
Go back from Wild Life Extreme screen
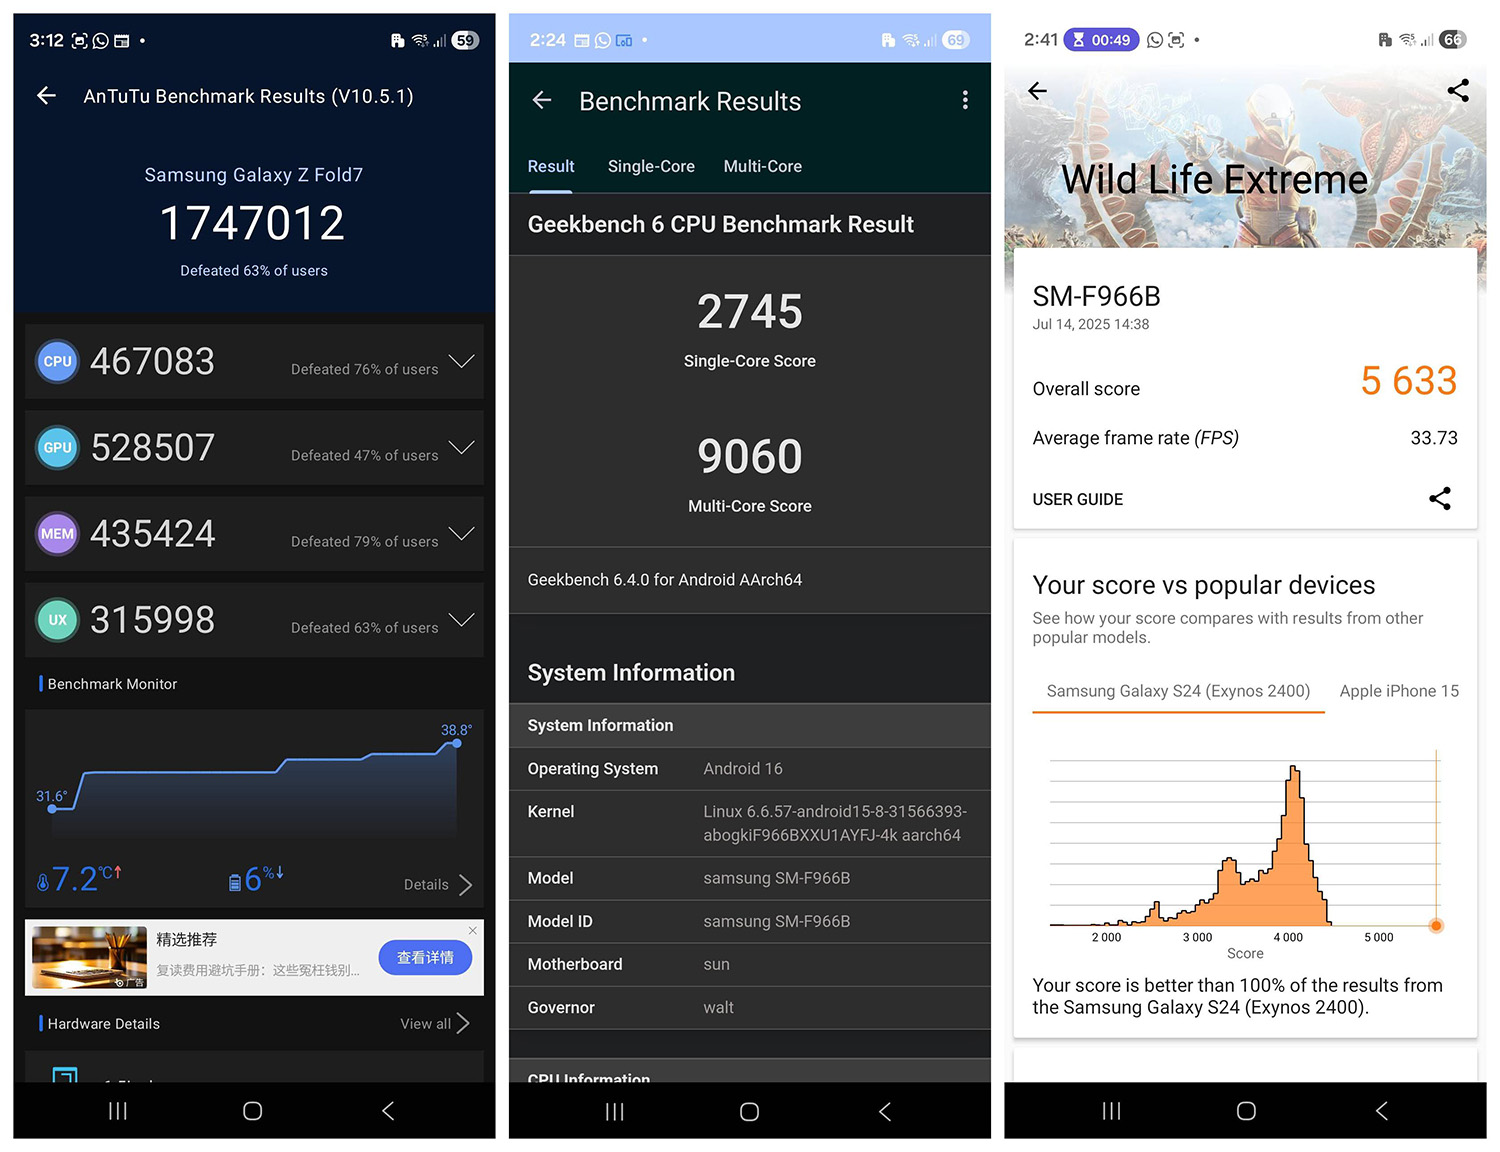1037,91
